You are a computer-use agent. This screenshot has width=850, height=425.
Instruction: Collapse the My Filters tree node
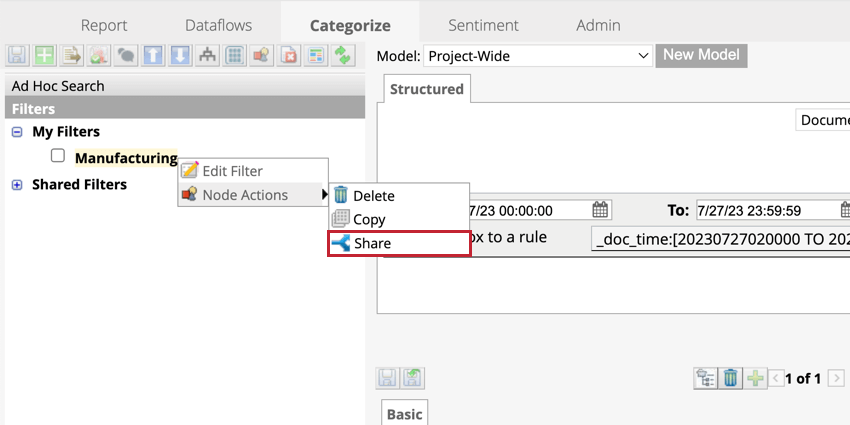pos(17,132)
